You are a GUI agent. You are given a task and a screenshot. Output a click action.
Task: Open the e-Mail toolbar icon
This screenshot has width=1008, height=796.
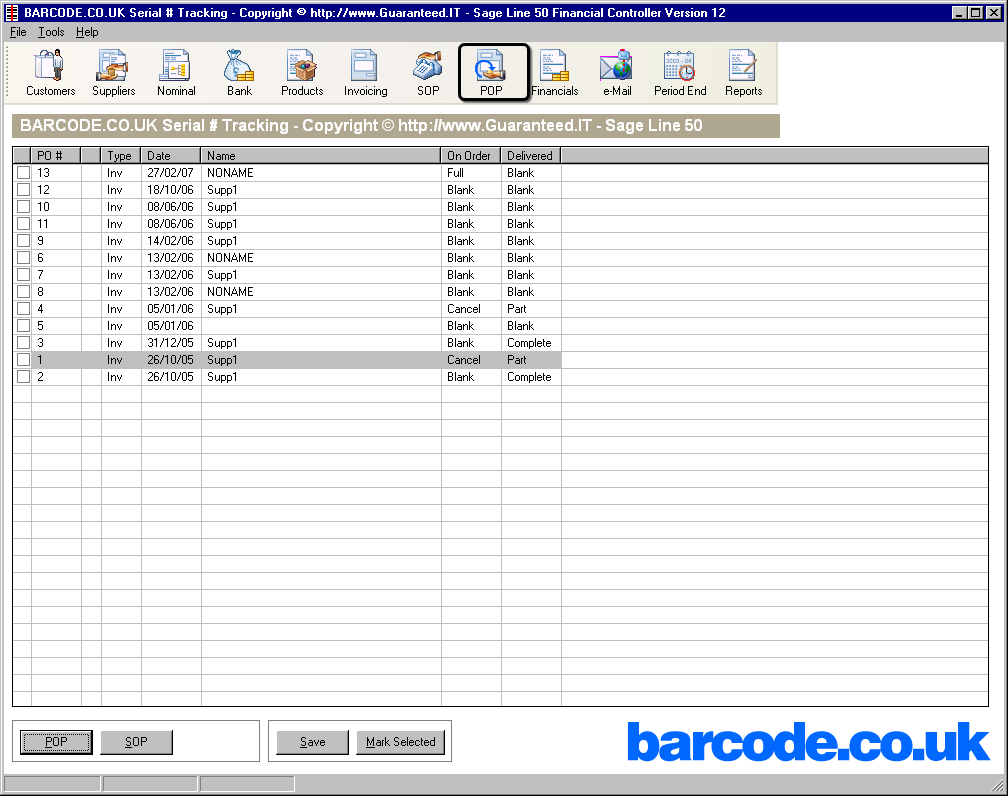click(617, 73)
